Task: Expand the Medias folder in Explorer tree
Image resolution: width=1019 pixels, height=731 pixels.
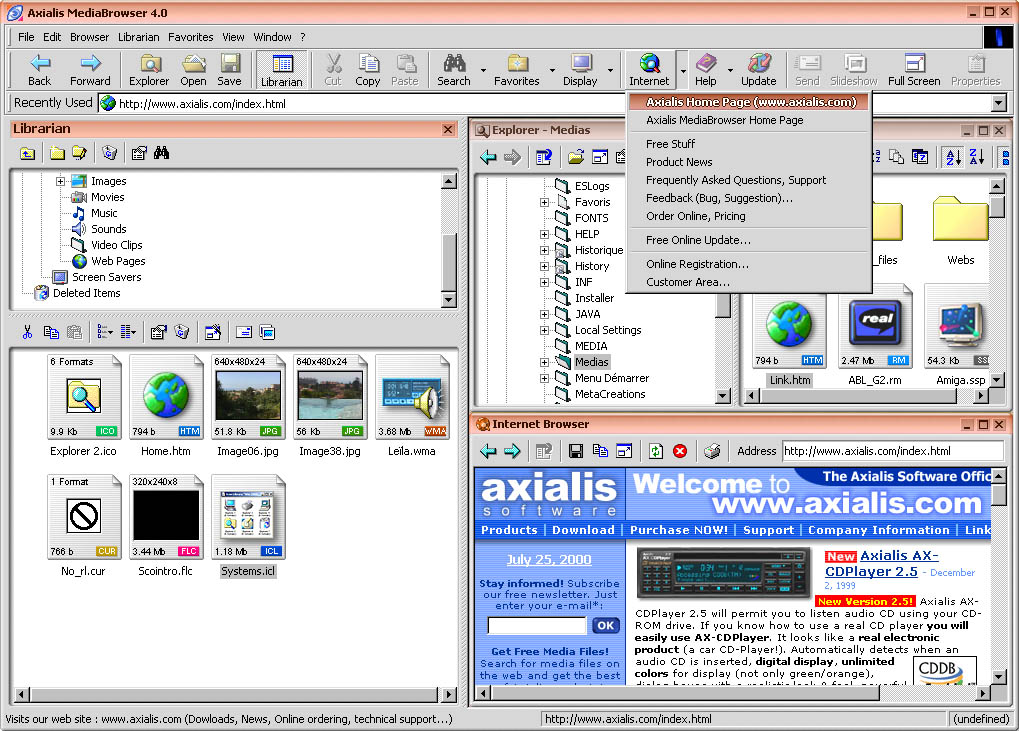Action: [545, 362]
